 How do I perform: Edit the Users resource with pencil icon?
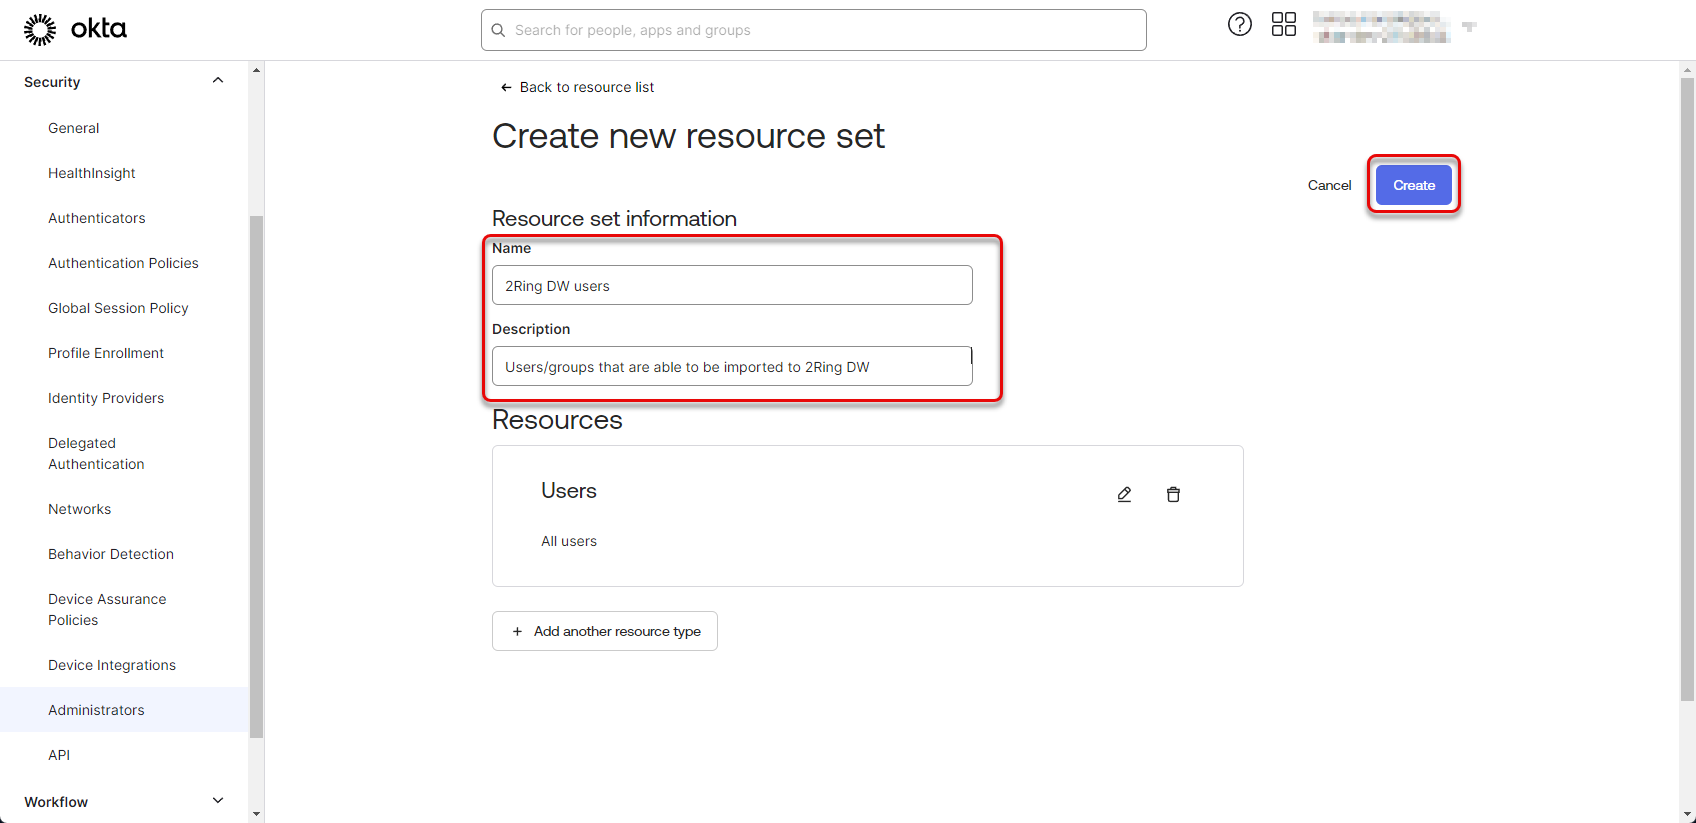[x=1124, y=494]
